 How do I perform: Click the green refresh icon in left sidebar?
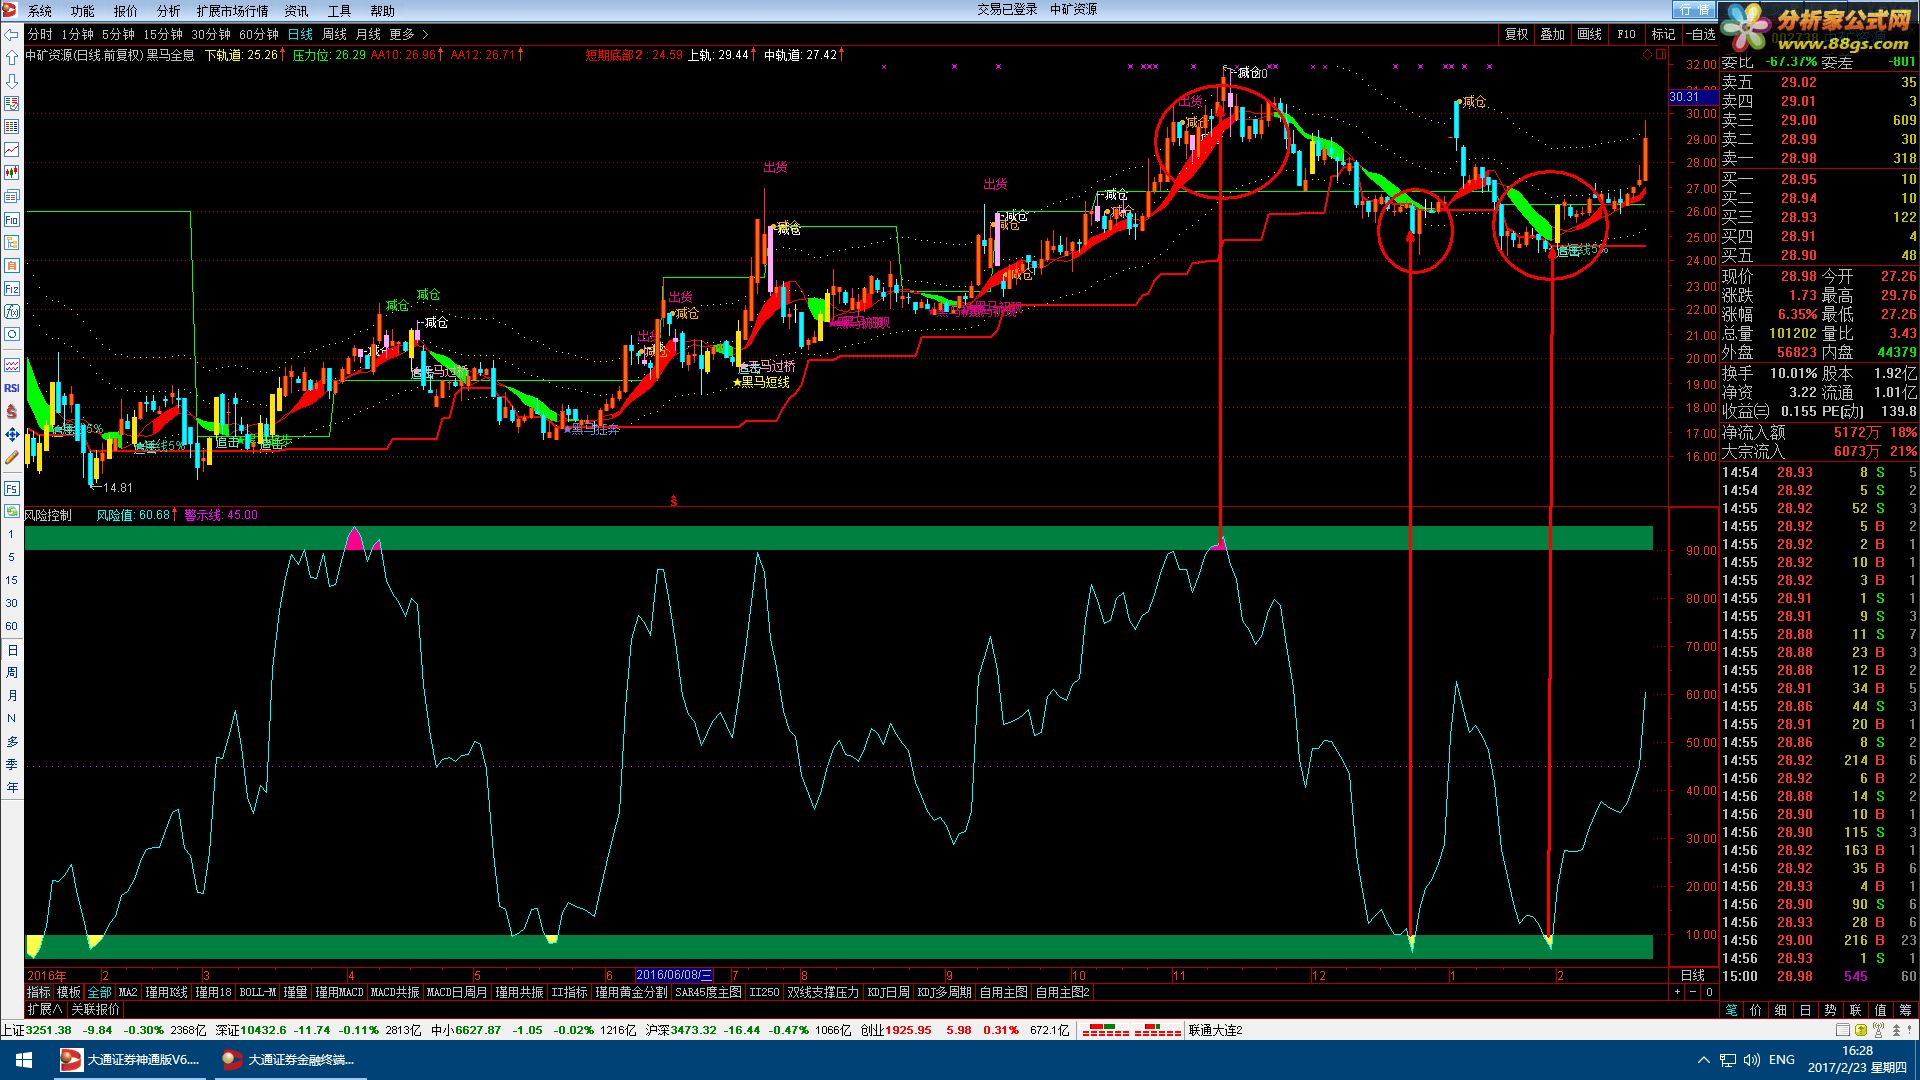(12, 511)
